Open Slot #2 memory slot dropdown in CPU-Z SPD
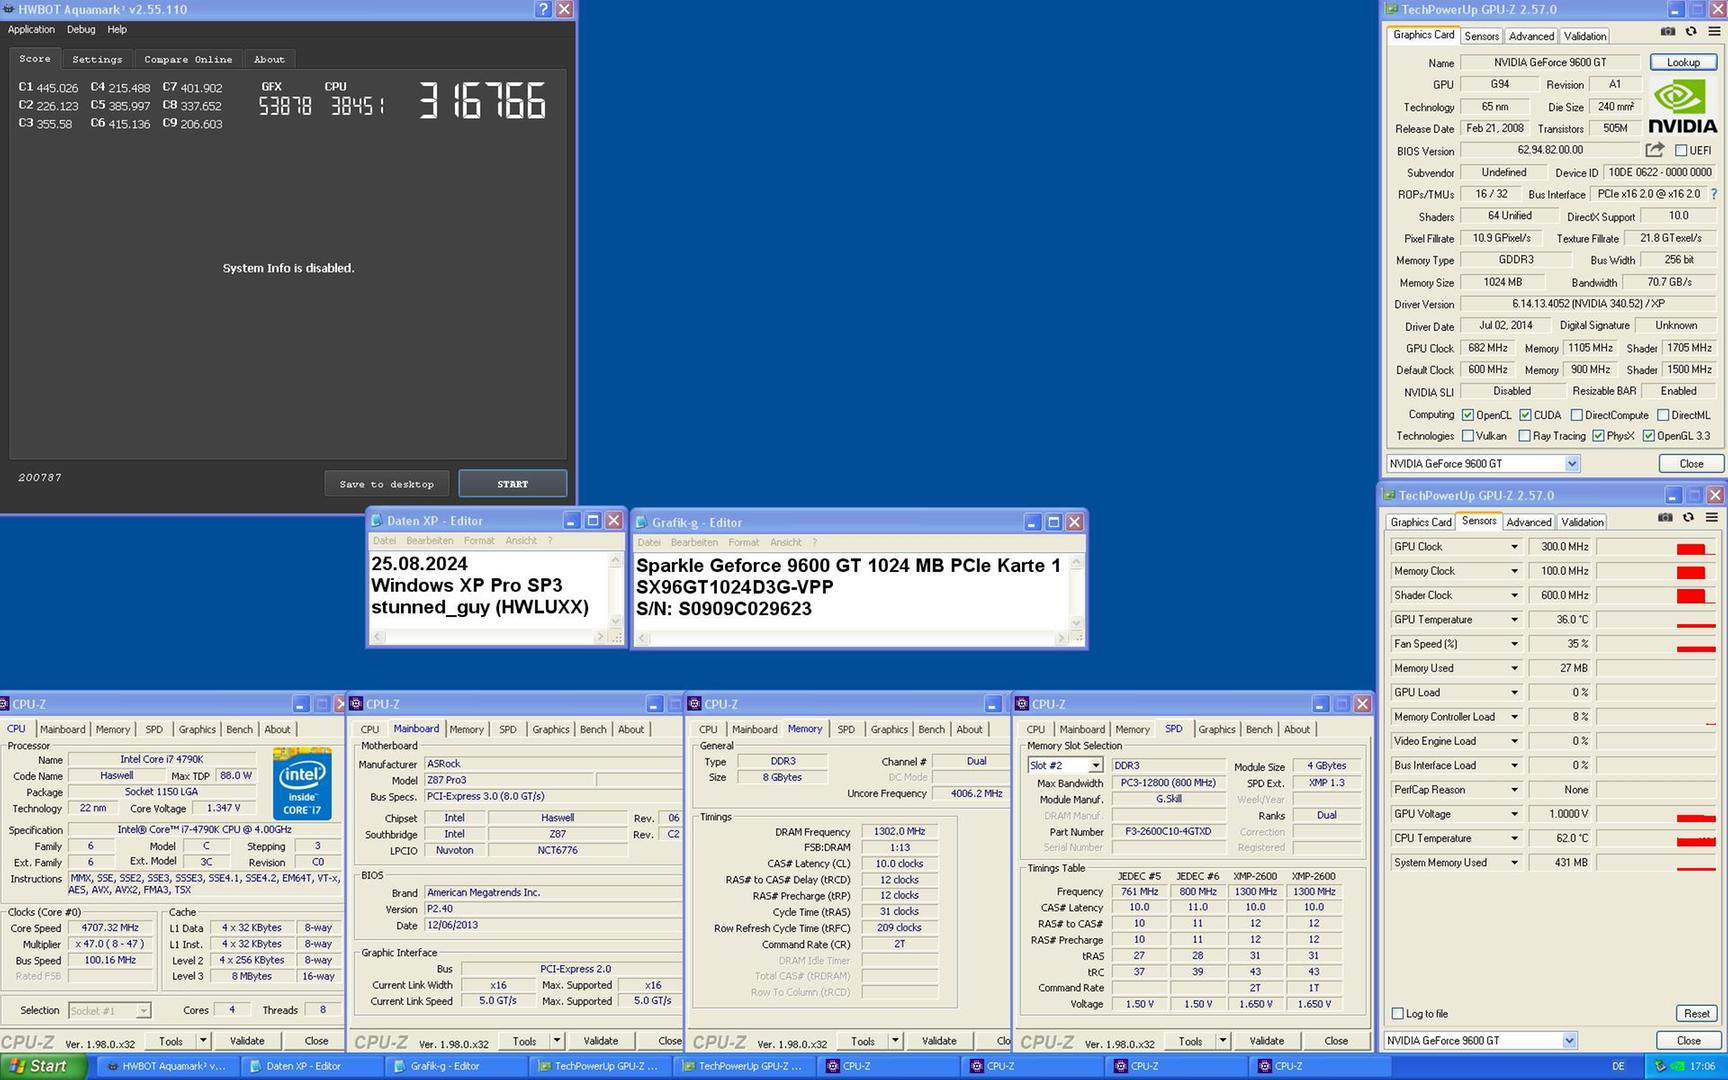Screen dimensions: 1728x1080 click(x=1095, y=766)
